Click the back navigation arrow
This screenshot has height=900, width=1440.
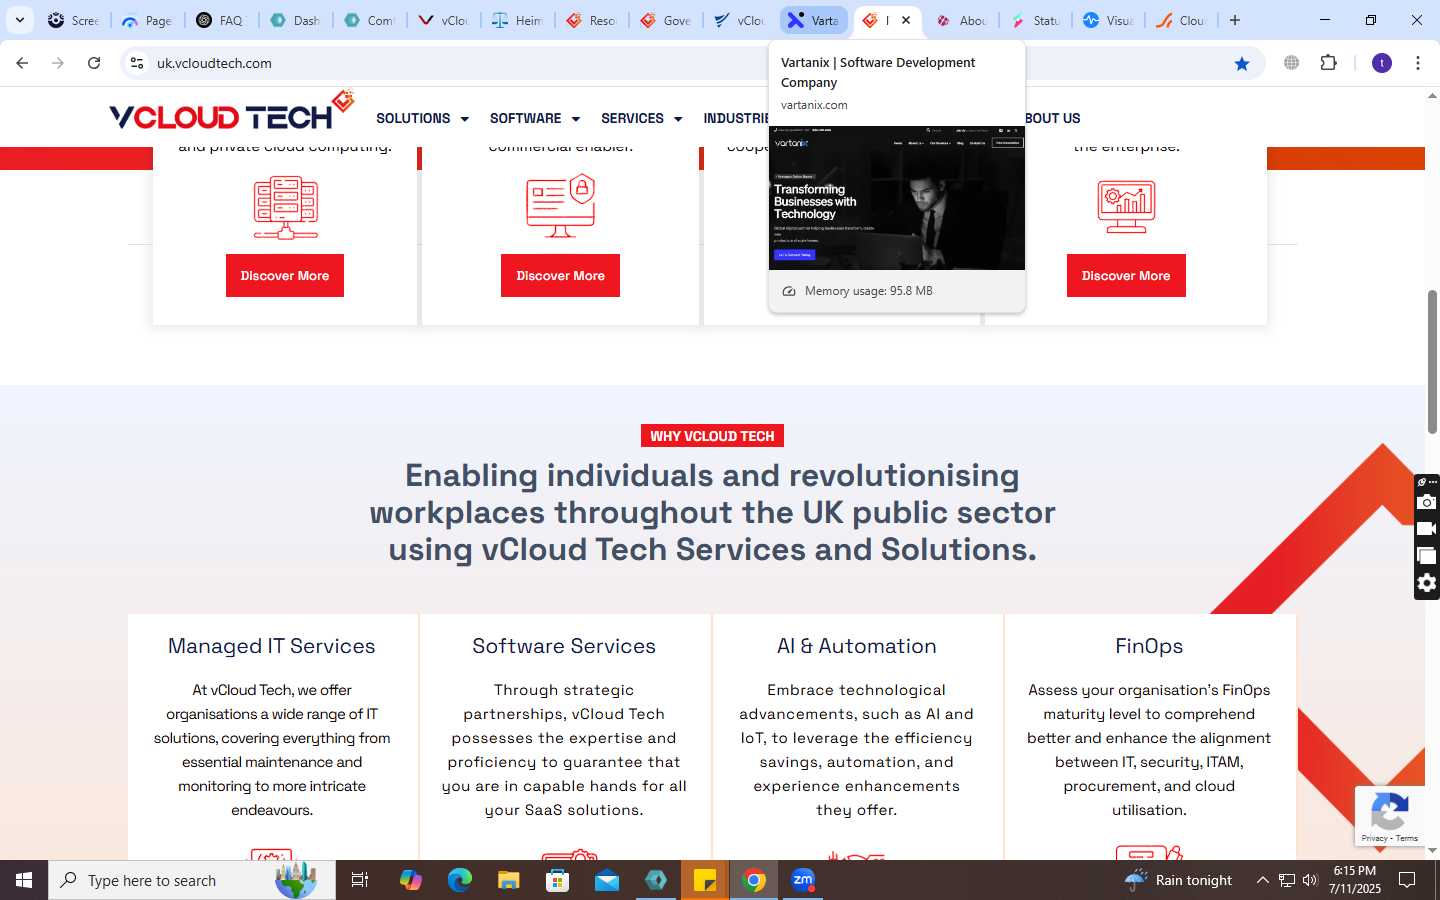(22, 63)
